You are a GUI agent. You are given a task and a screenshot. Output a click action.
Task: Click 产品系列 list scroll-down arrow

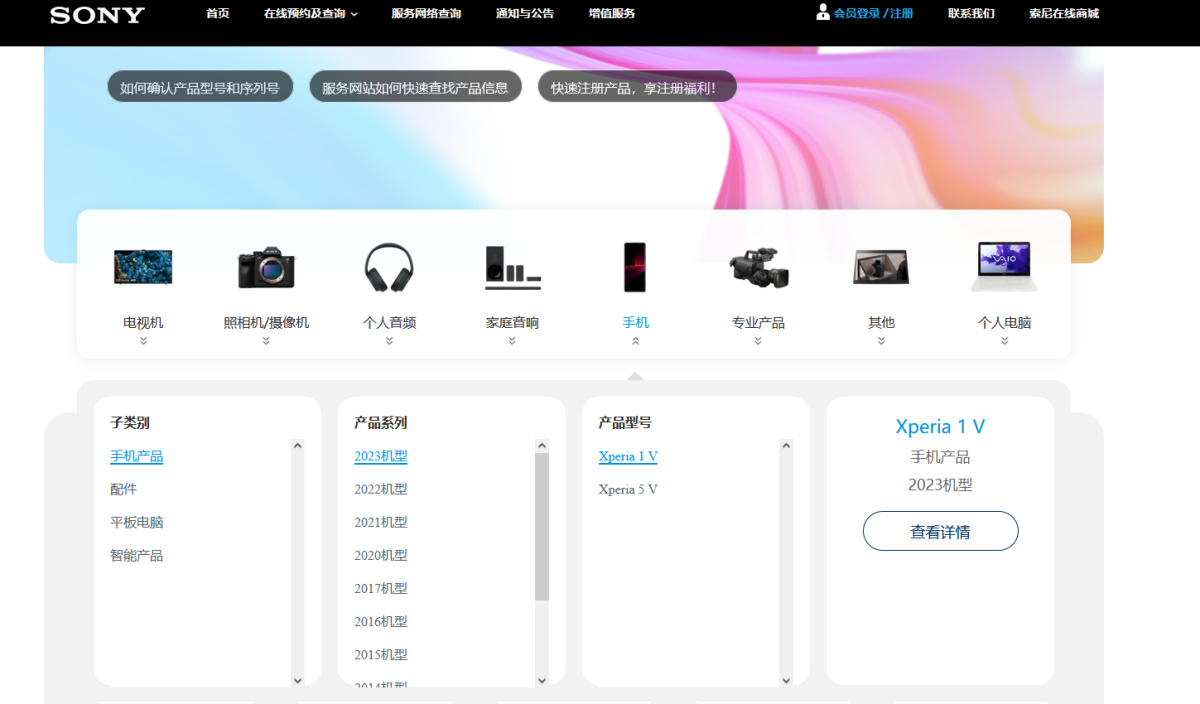pos(542,680)
